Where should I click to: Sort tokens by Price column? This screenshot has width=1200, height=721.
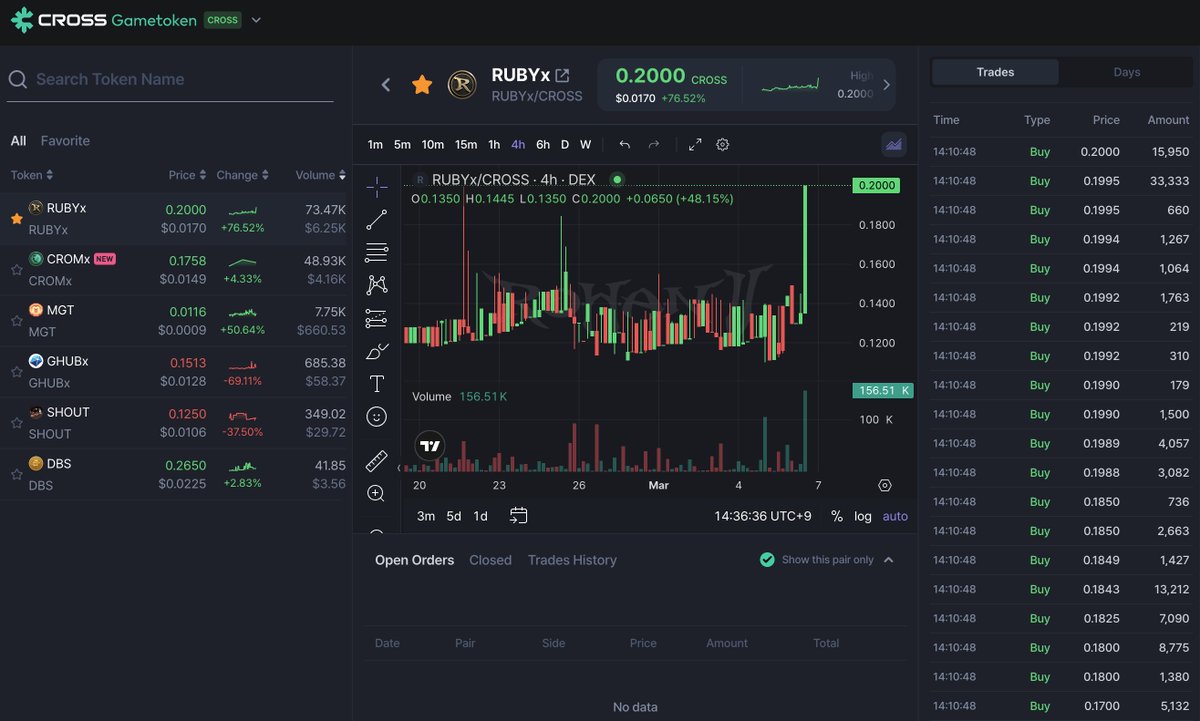click(187, 175)
